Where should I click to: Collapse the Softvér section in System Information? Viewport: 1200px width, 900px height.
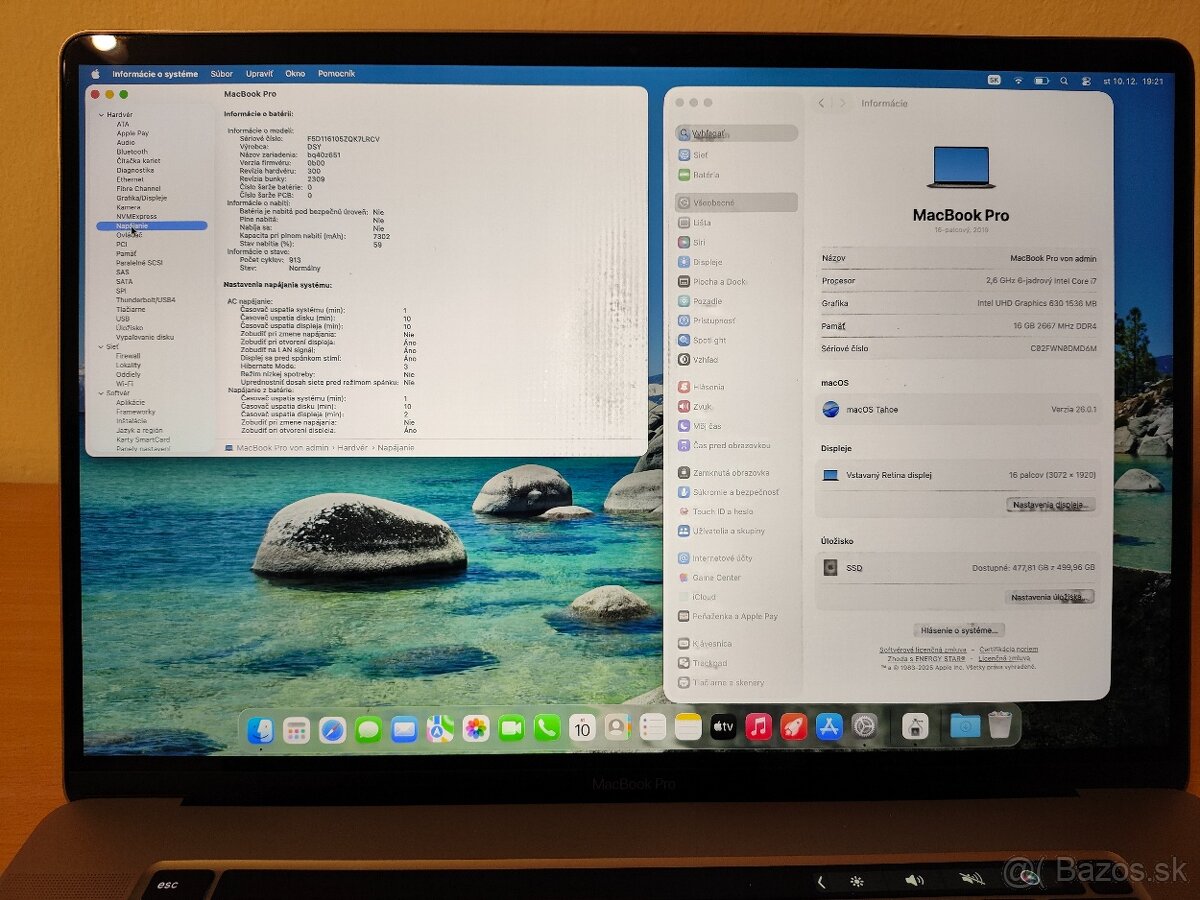[100, 392]
